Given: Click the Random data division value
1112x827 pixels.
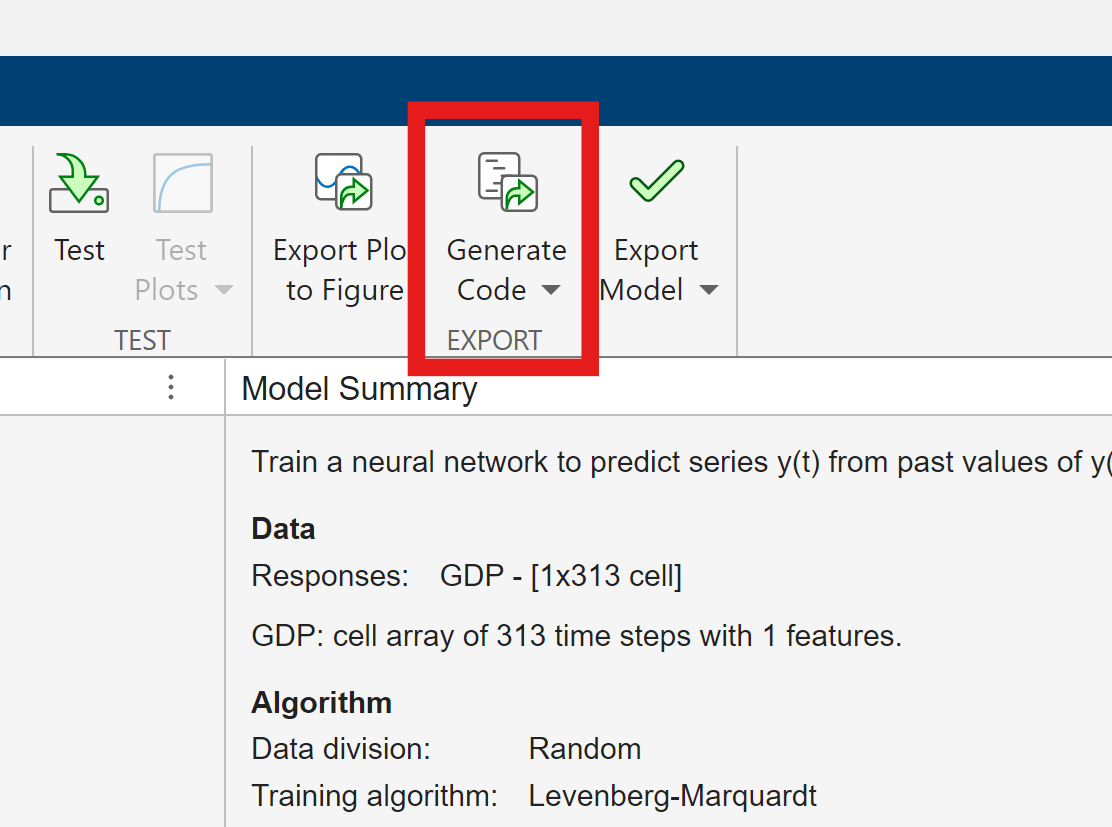Looking at the screenshot, I should [x=585, y=749].
